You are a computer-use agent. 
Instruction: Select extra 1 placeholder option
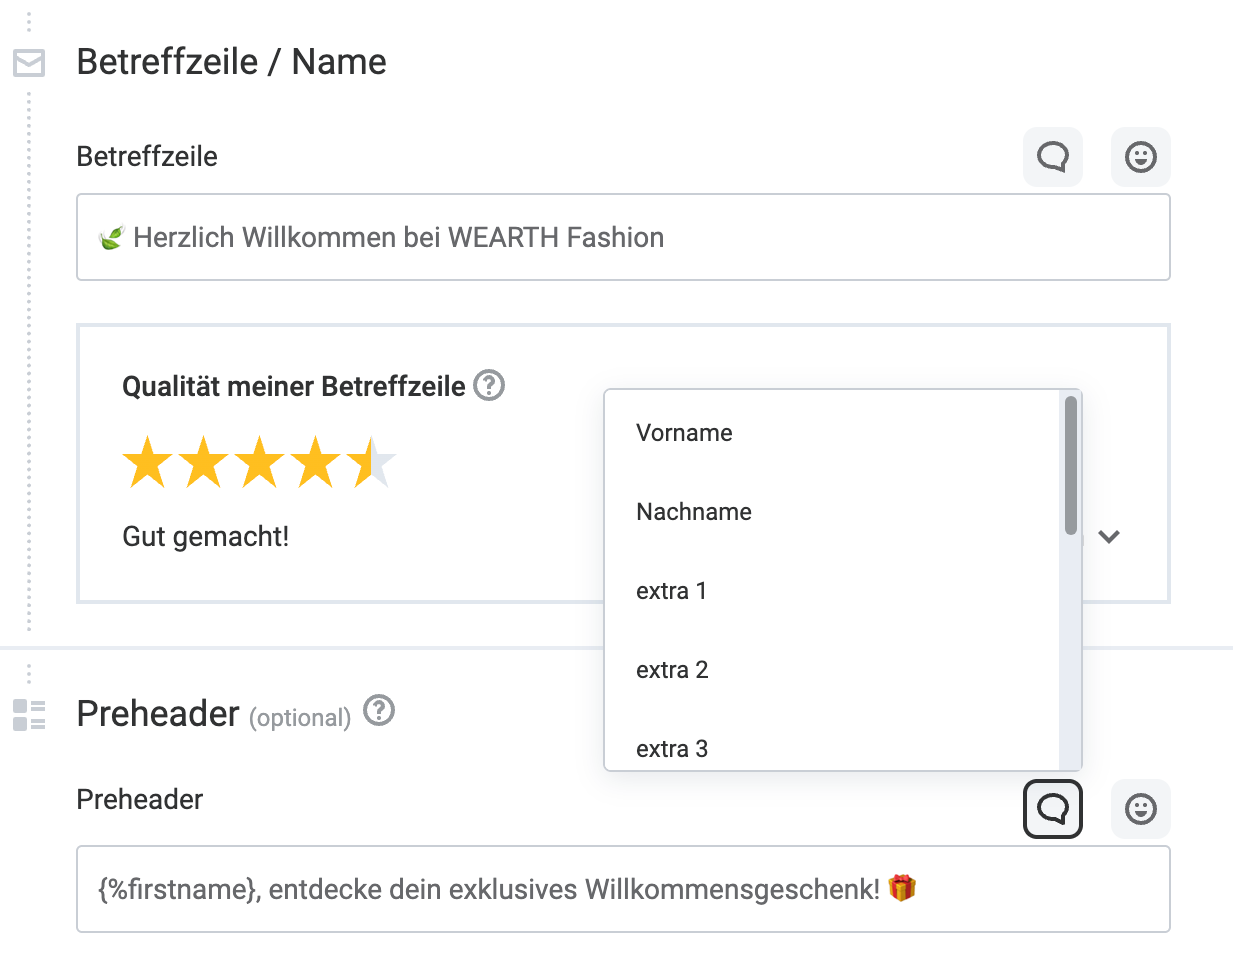point(671,591)
